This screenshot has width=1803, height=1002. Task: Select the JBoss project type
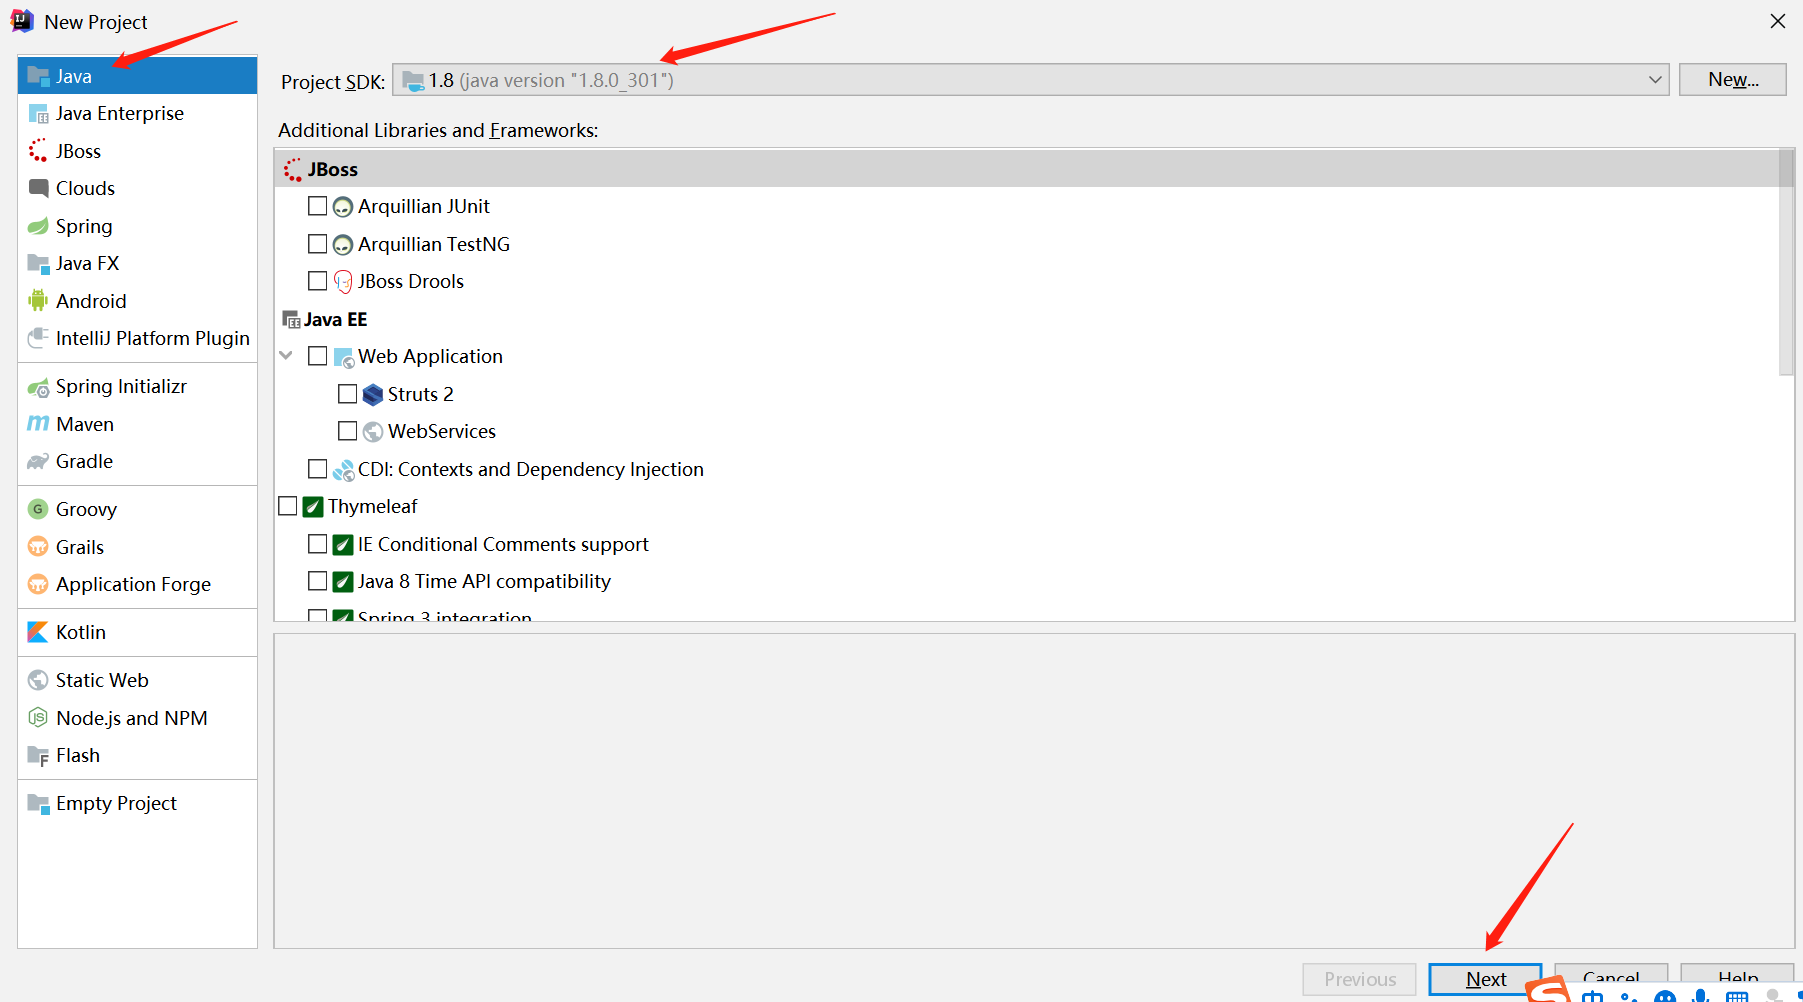pos(137,151)
